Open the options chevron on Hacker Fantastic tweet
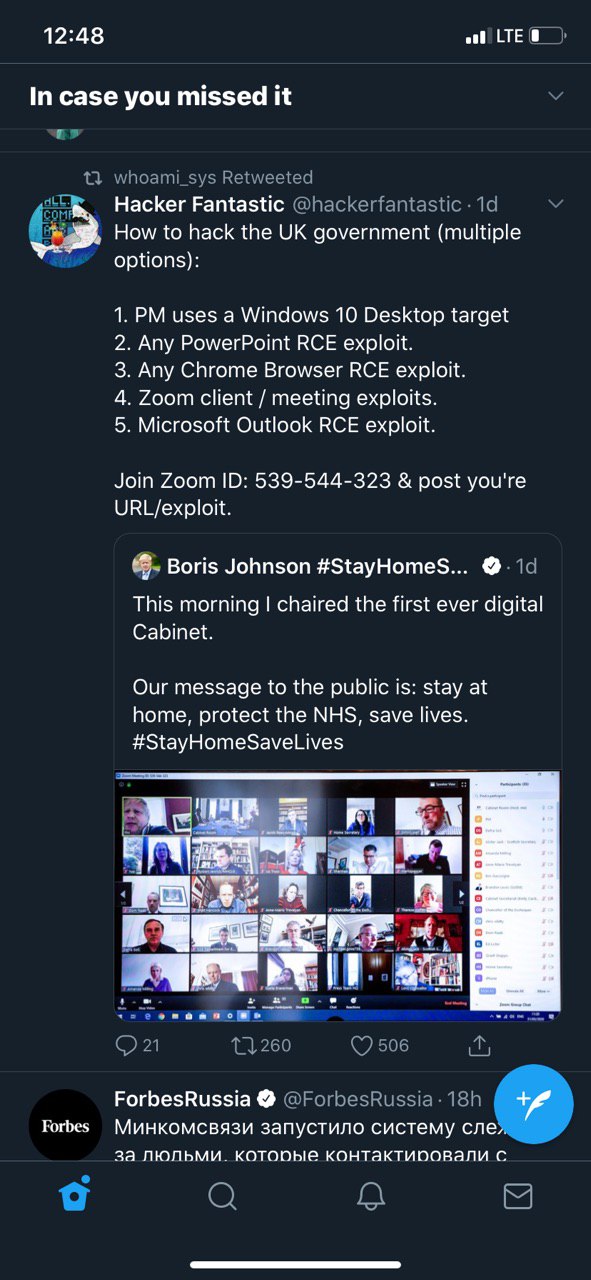This screenshot has width=591, height=1280. [556, 204]
